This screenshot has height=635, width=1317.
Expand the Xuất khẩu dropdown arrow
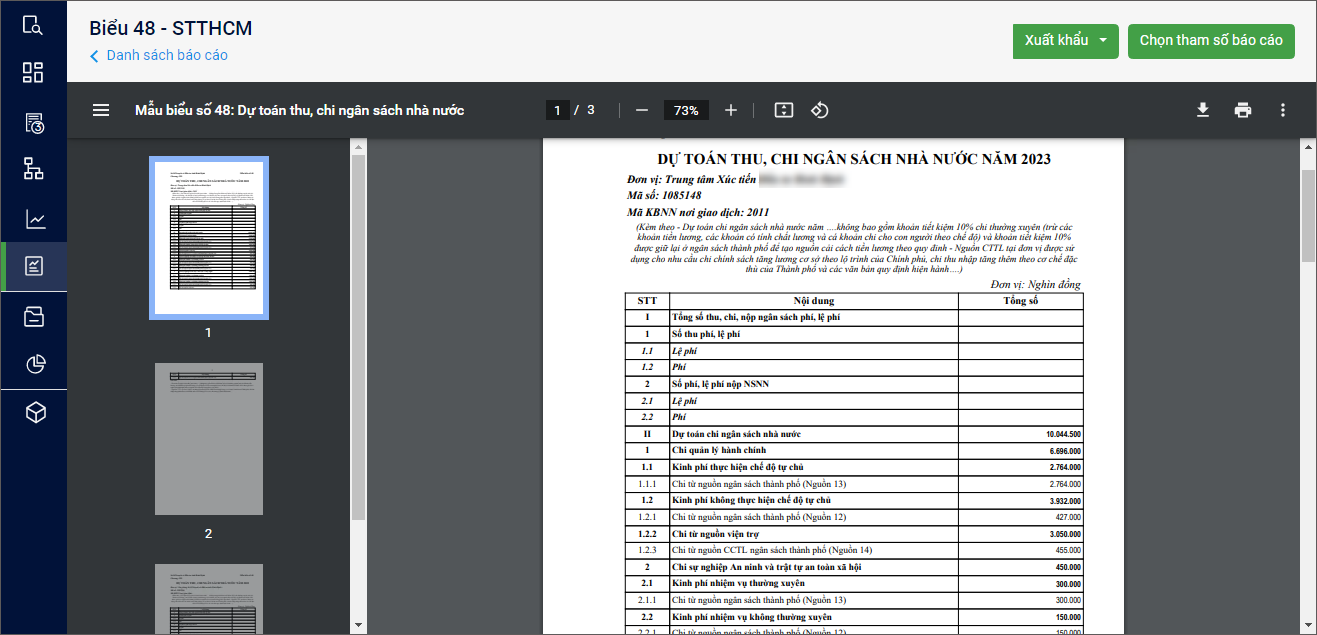(x=1103, y=41)
